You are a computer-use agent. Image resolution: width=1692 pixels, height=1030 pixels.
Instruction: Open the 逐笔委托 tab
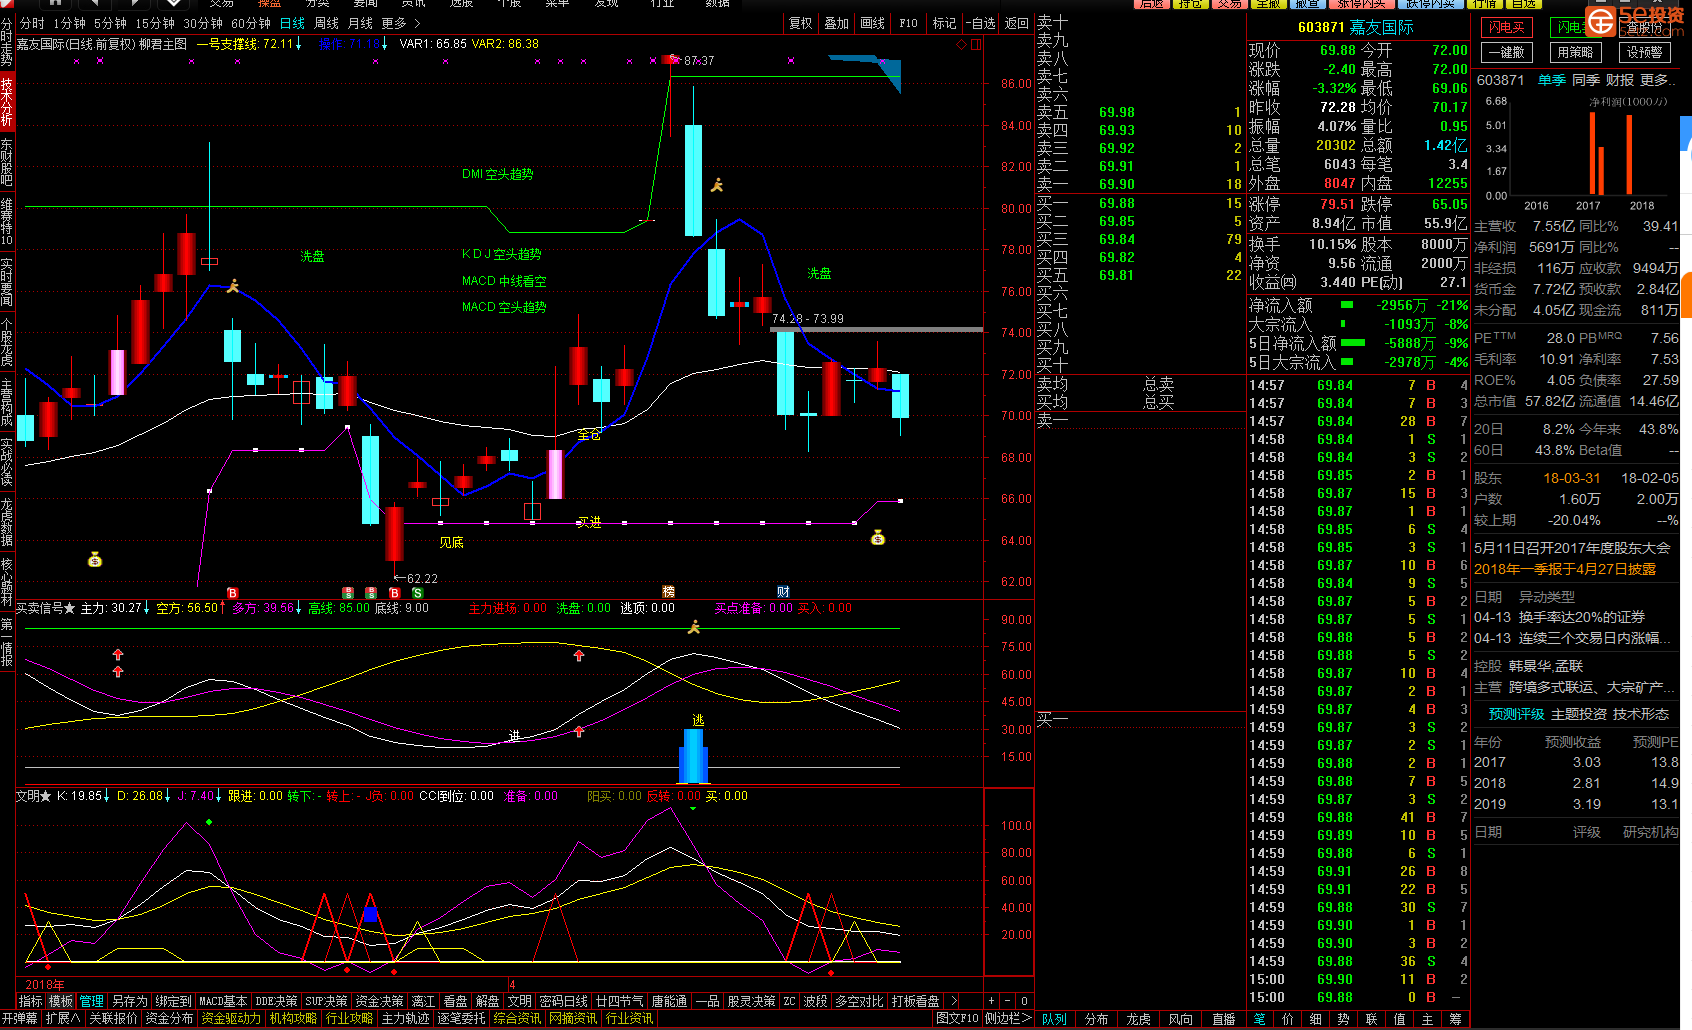(461, 1018)
